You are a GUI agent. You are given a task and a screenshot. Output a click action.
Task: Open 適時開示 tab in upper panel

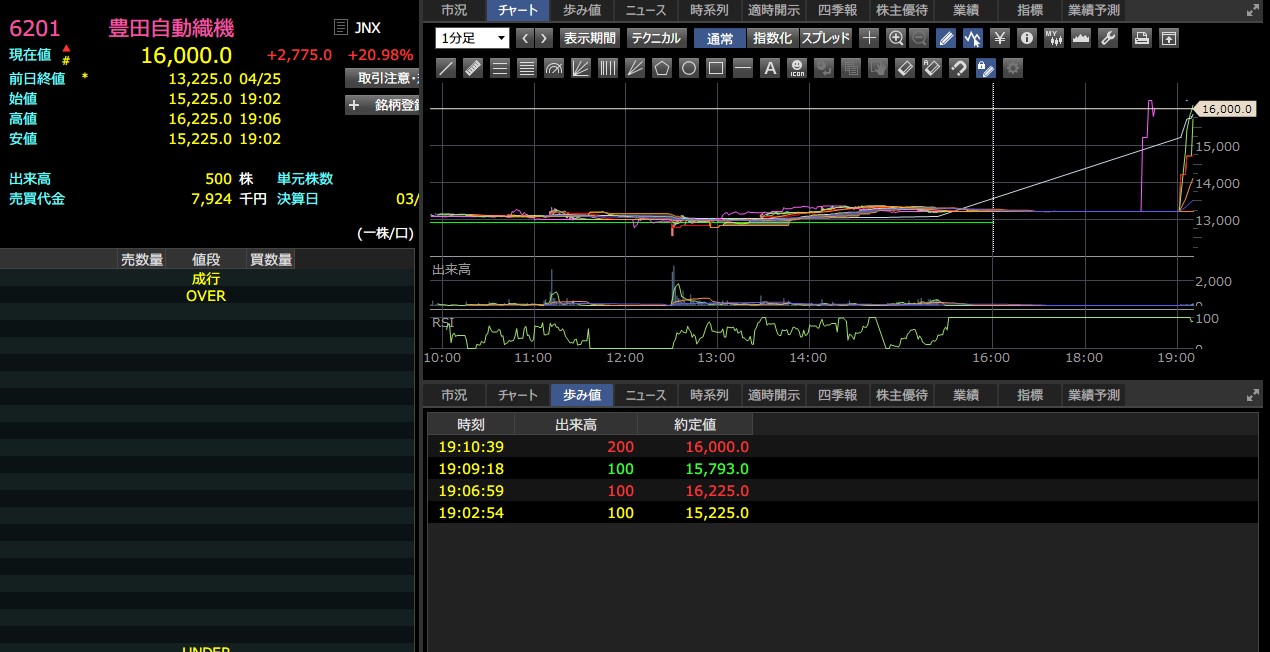click(x=774, y=10)
